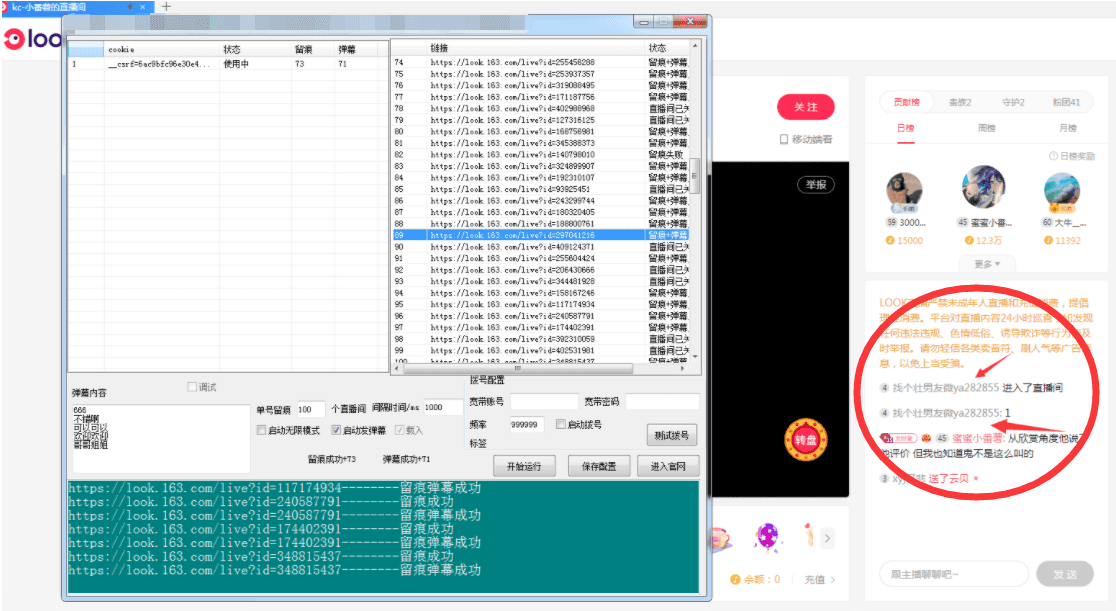Toggle the 载入 checkbox
This screenshot has height=611, width=1116.
coord(399,430)
